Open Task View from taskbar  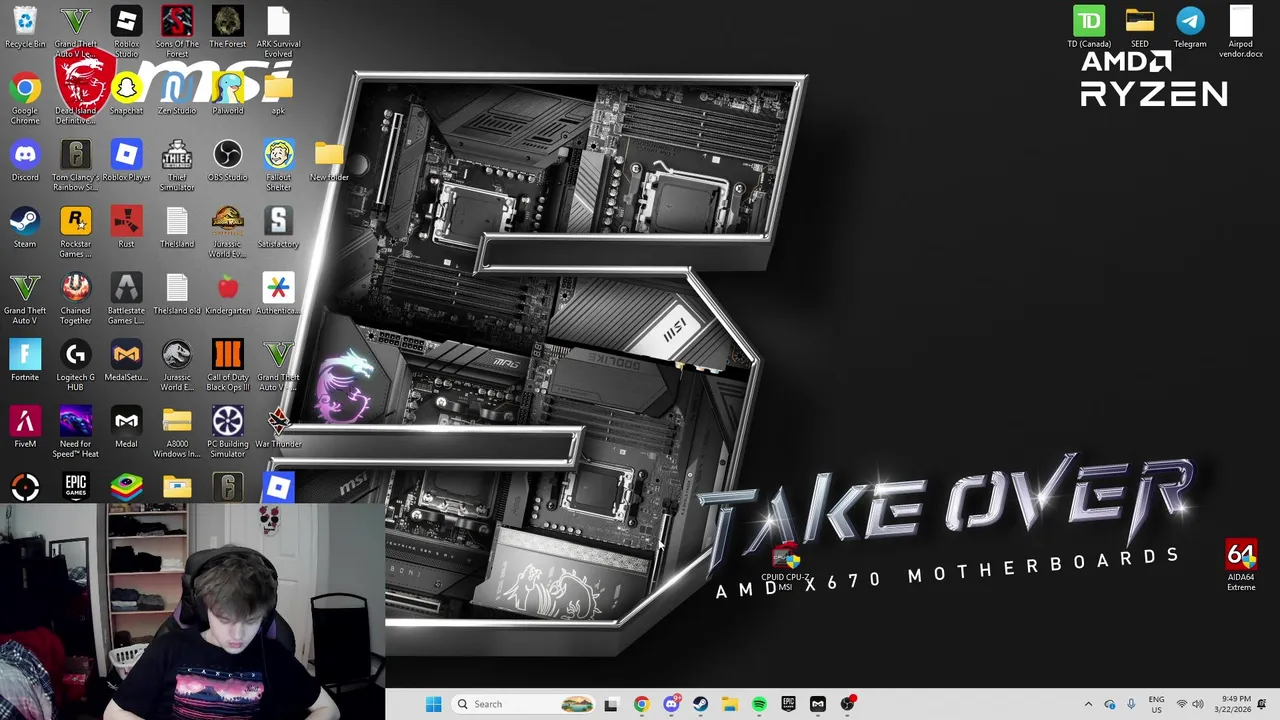(611, 704)
